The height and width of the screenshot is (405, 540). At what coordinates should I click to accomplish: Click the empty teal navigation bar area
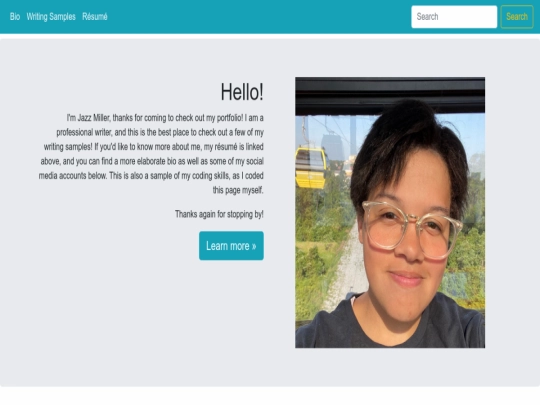point(258,17)
